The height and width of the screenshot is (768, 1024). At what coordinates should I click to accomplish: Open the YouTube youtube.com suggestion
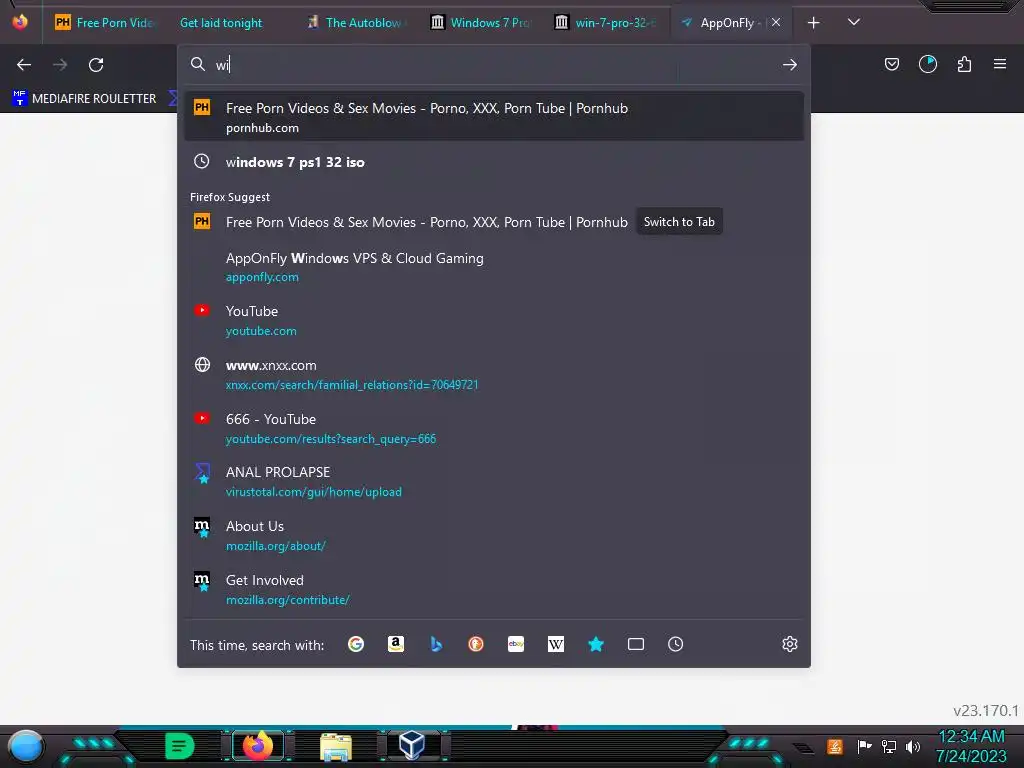[x=494, y=321]
